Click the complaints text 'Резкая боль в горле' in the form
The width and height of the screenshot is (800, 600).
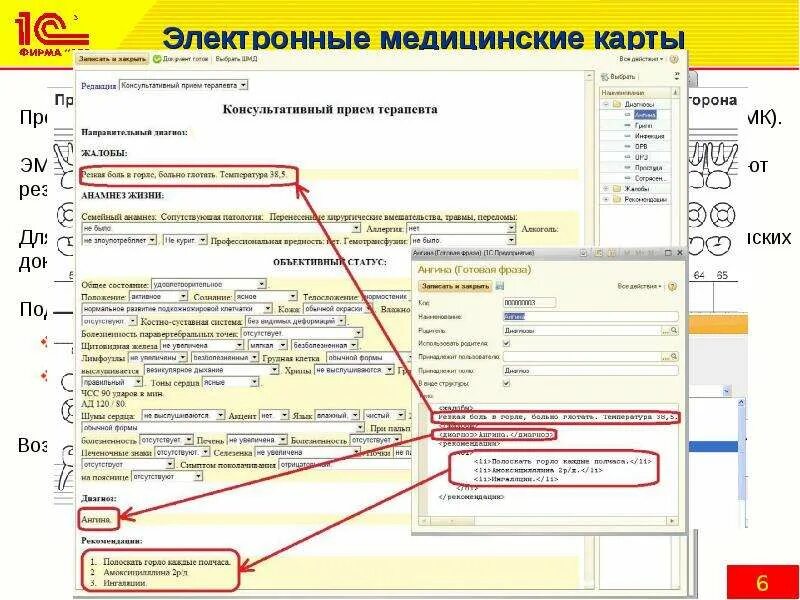coord(185,175)
